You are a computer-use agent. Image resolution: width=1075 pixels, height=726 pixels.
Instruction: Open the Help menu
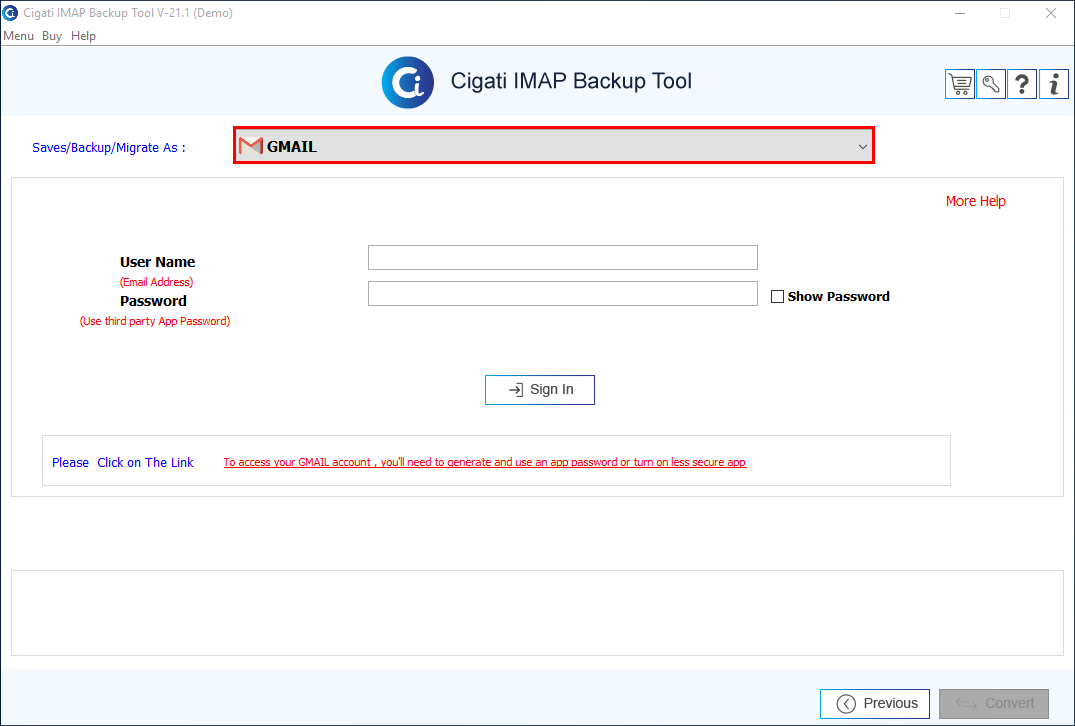click(83, 36)
